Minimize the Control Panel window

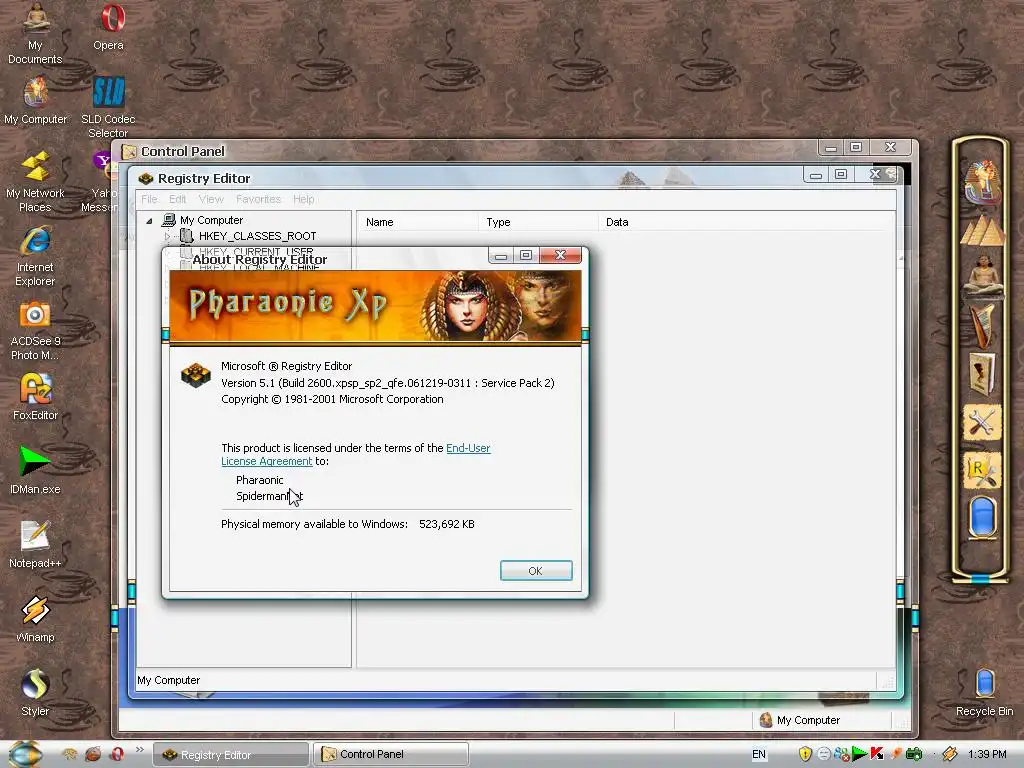coord(831,148)
